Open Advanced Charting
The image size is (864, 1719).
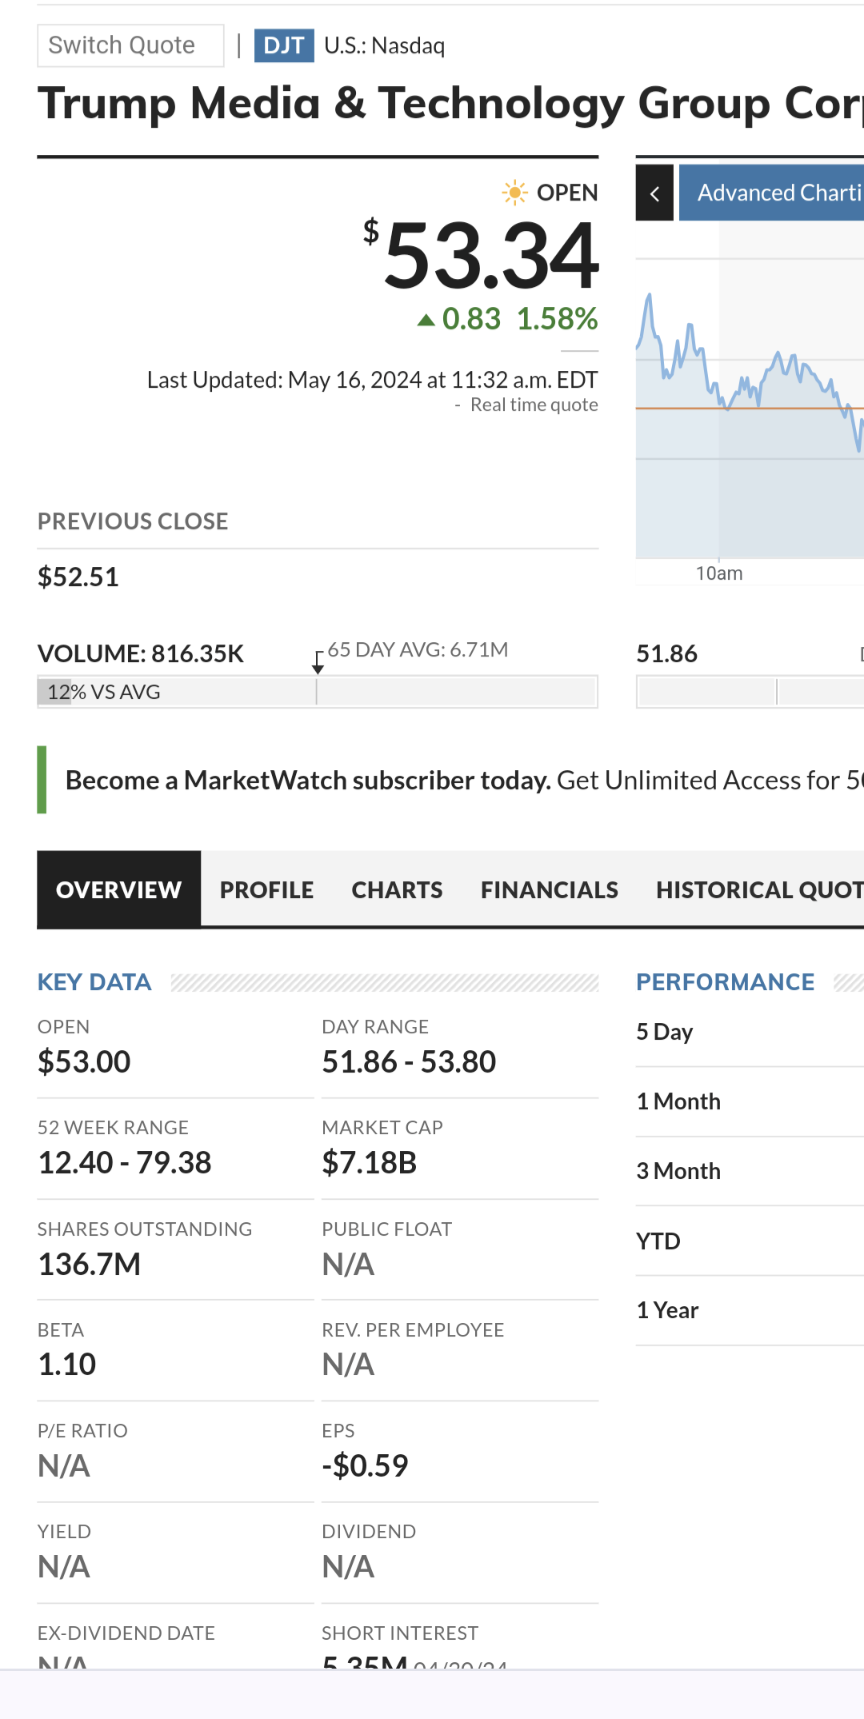tap(771, 193)
